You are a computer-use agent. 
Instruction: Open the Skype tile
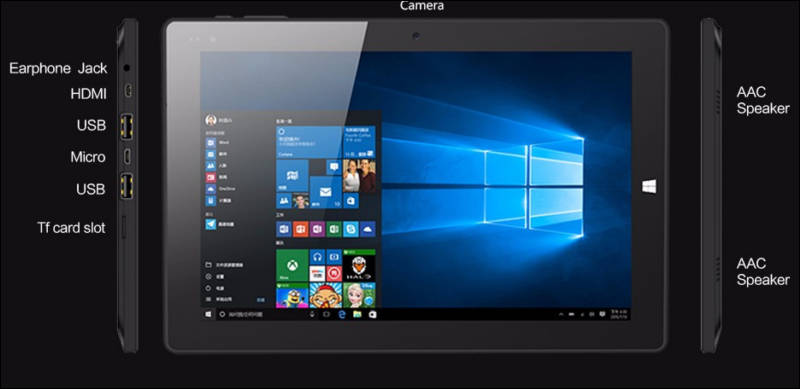[351, 229]
